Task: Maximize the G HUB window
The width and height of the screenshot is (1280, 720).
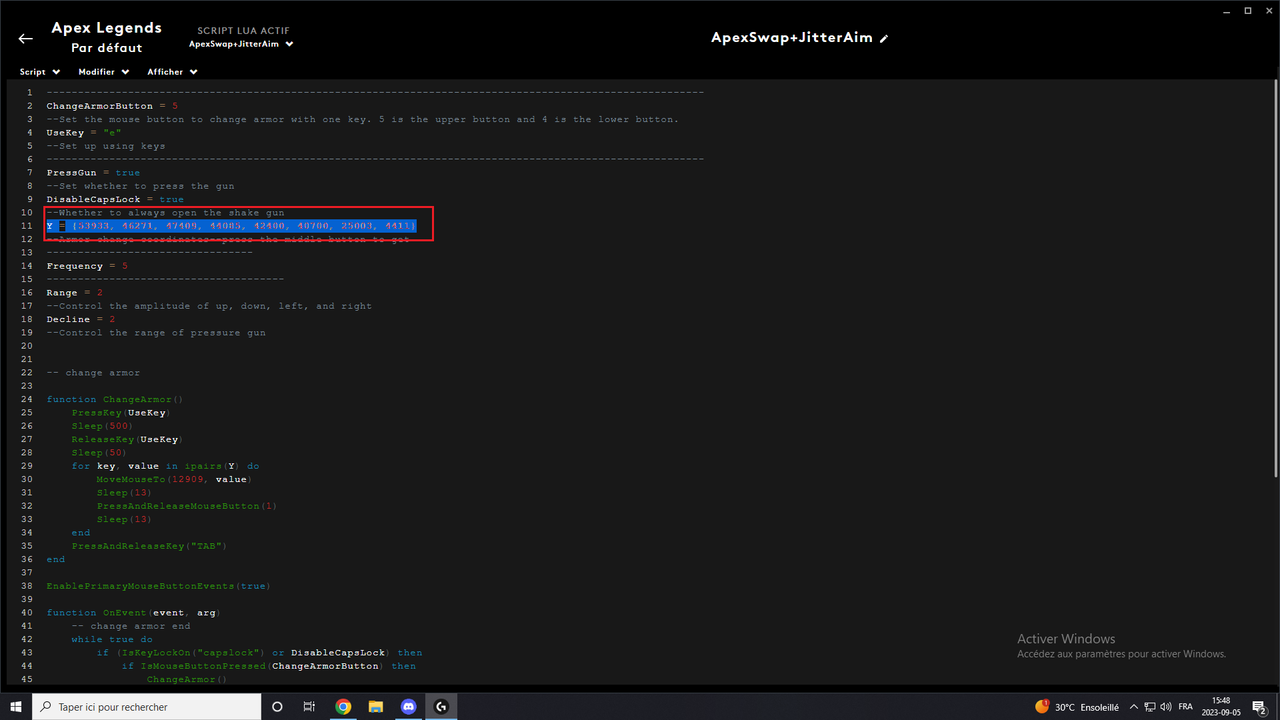Action: 1248,10
